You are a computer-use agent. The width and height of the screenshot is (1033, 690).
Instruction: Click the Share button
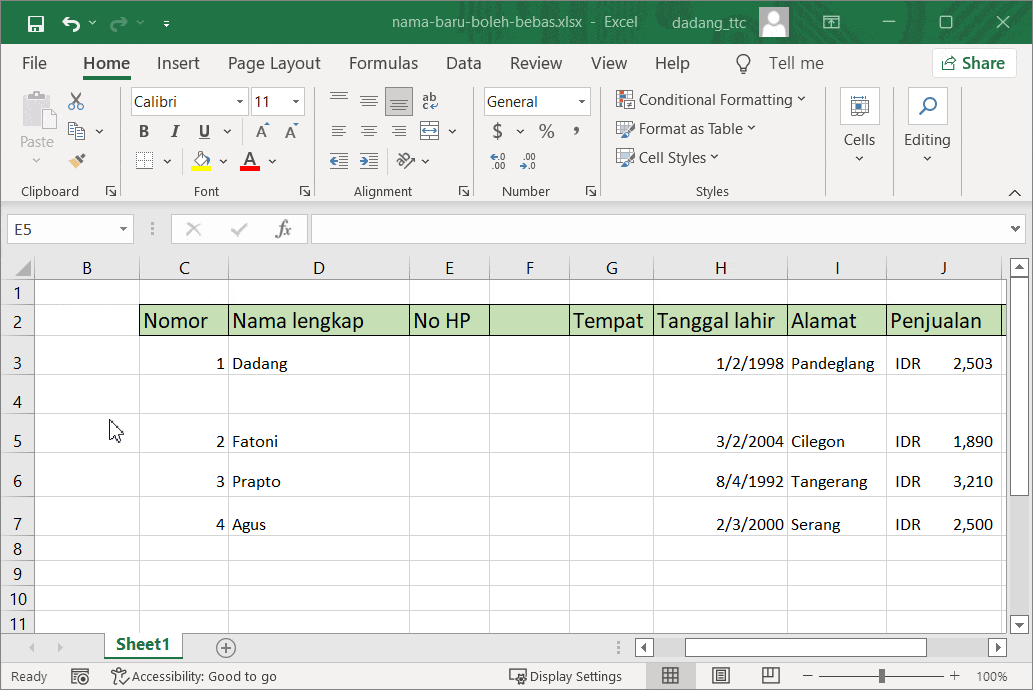point(973,62)
